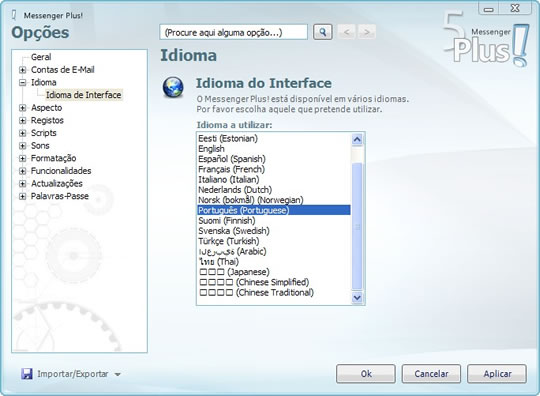Viewport: 540px width, 396px height.
Task: Click the Importar/Exportar button label
Action: [73, 374]
